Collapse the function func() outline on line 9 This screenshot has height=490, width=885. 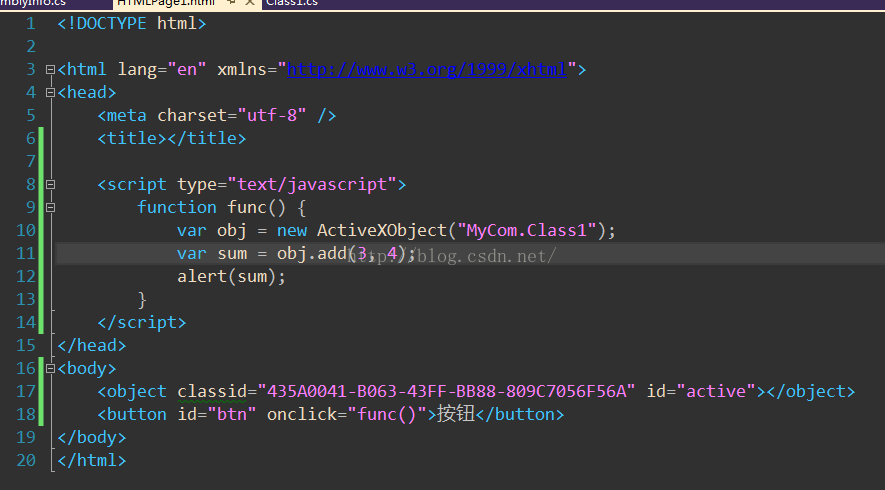tap(50, 207)
